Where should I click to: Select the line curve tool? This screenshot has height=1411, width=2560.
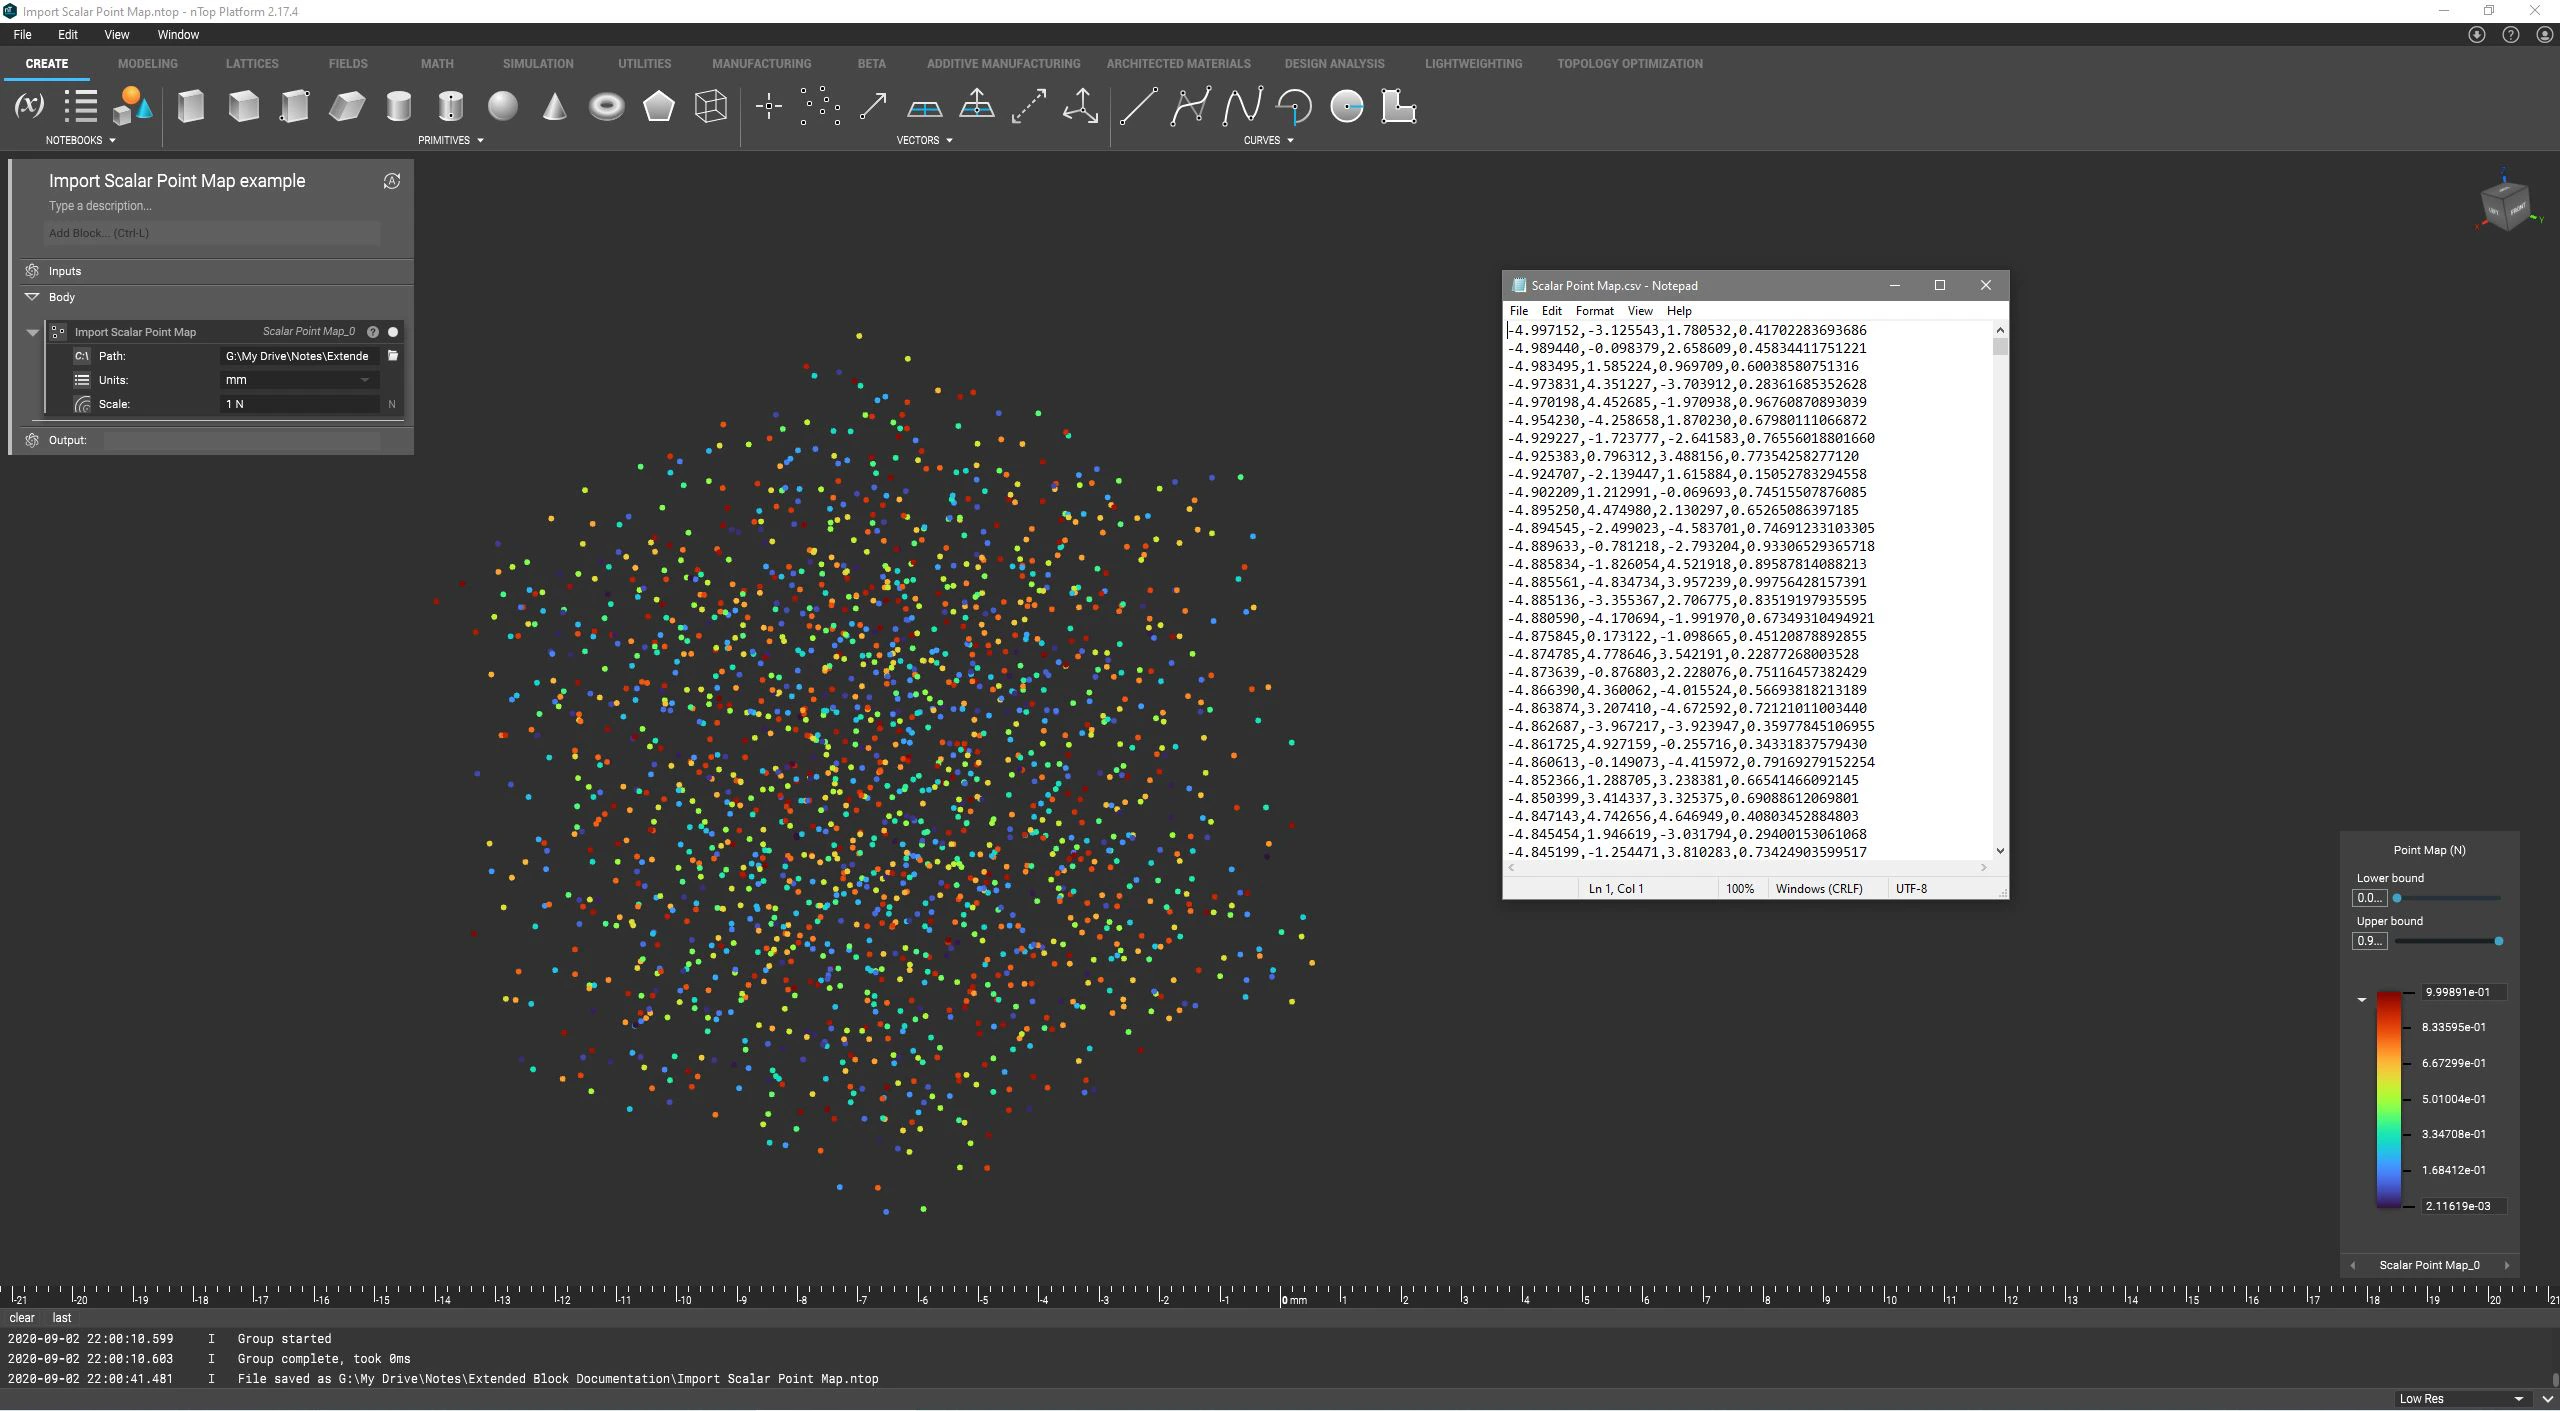coord(1137,106)
